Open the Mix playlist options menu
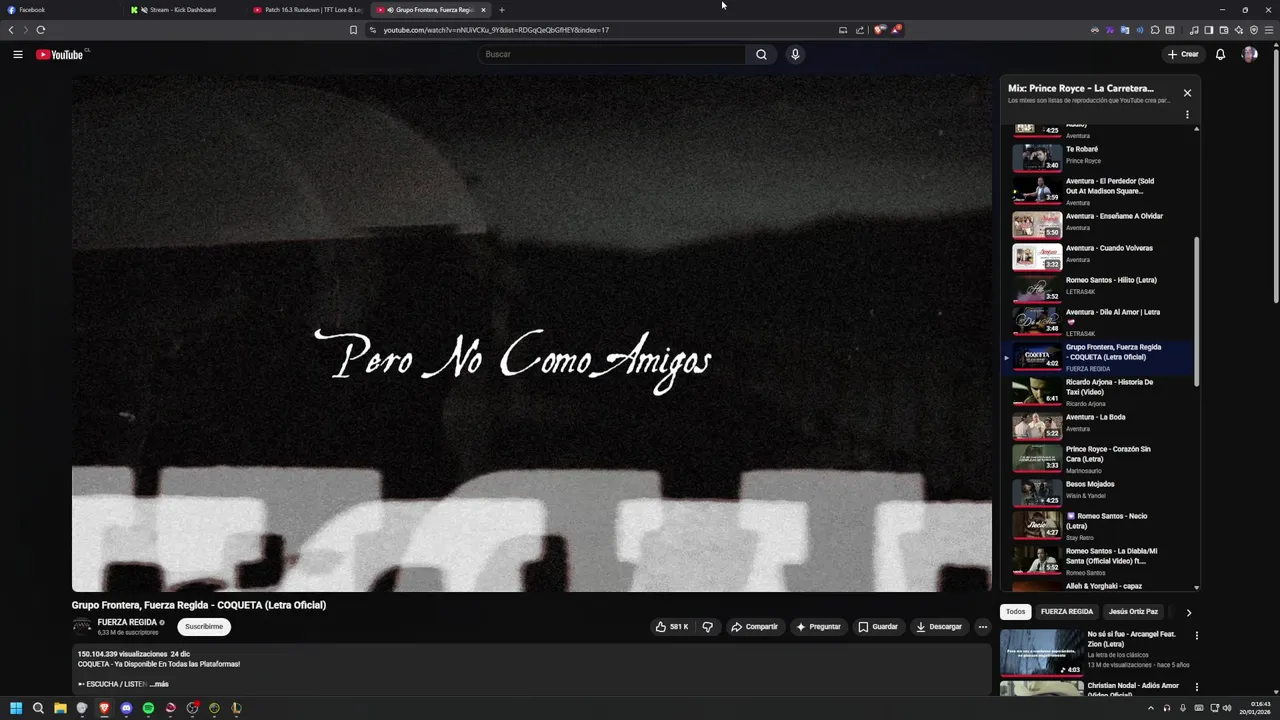 click(1187, 115)
